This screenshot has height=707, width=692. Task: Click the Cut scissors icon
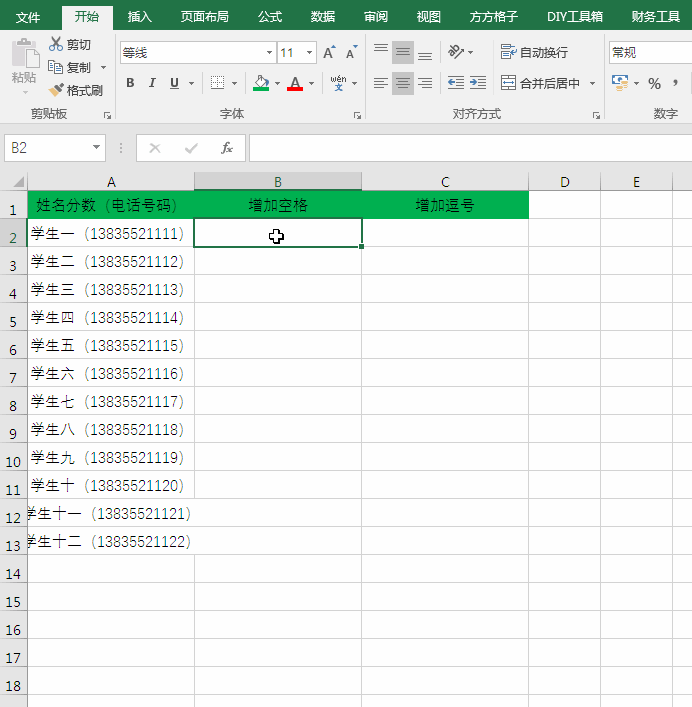pos(56,44)
